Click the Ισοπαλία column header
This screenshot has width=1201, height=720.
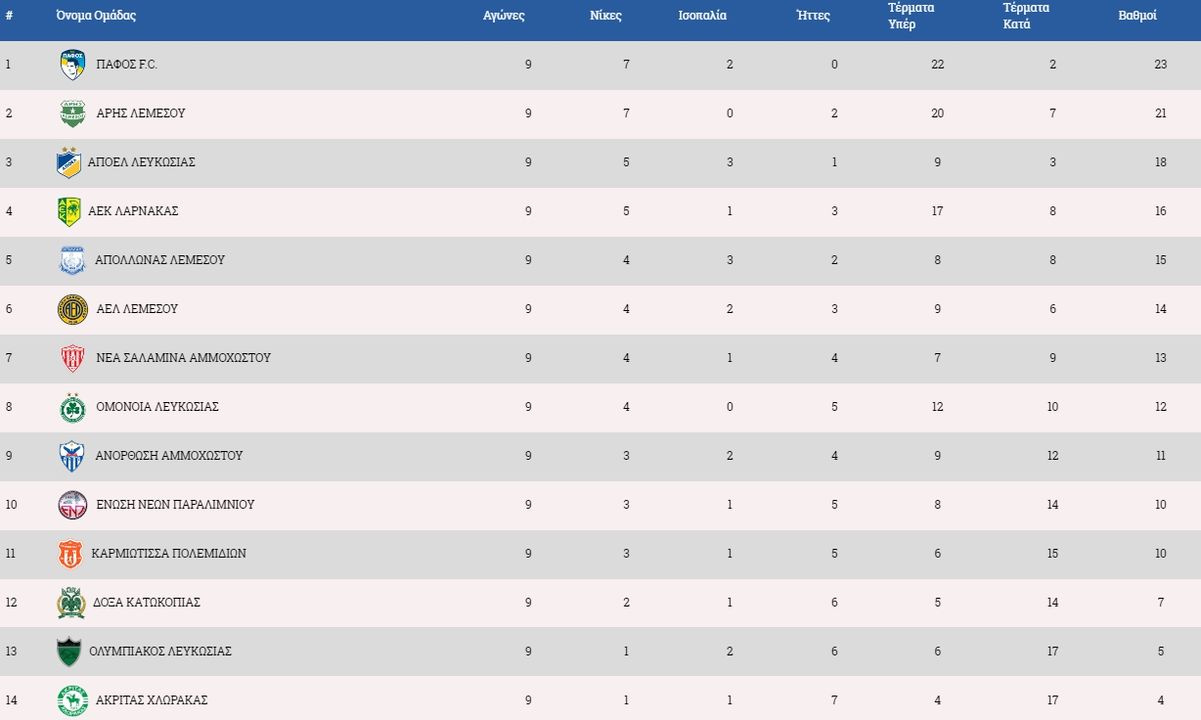[x=703, y=16]
